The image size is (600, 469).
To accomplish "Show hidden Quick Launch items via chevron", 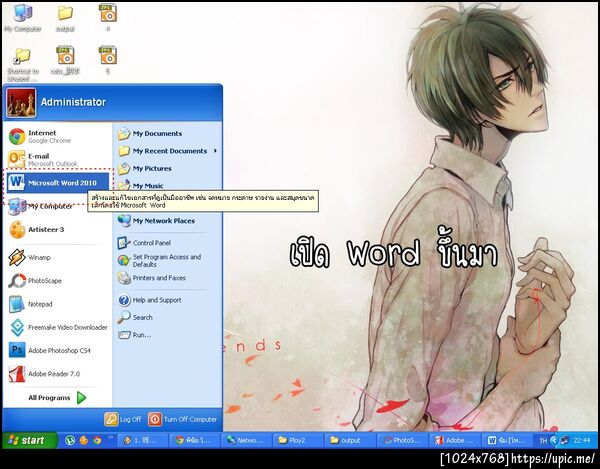I will pyautogui.click(x=111, y=437).
